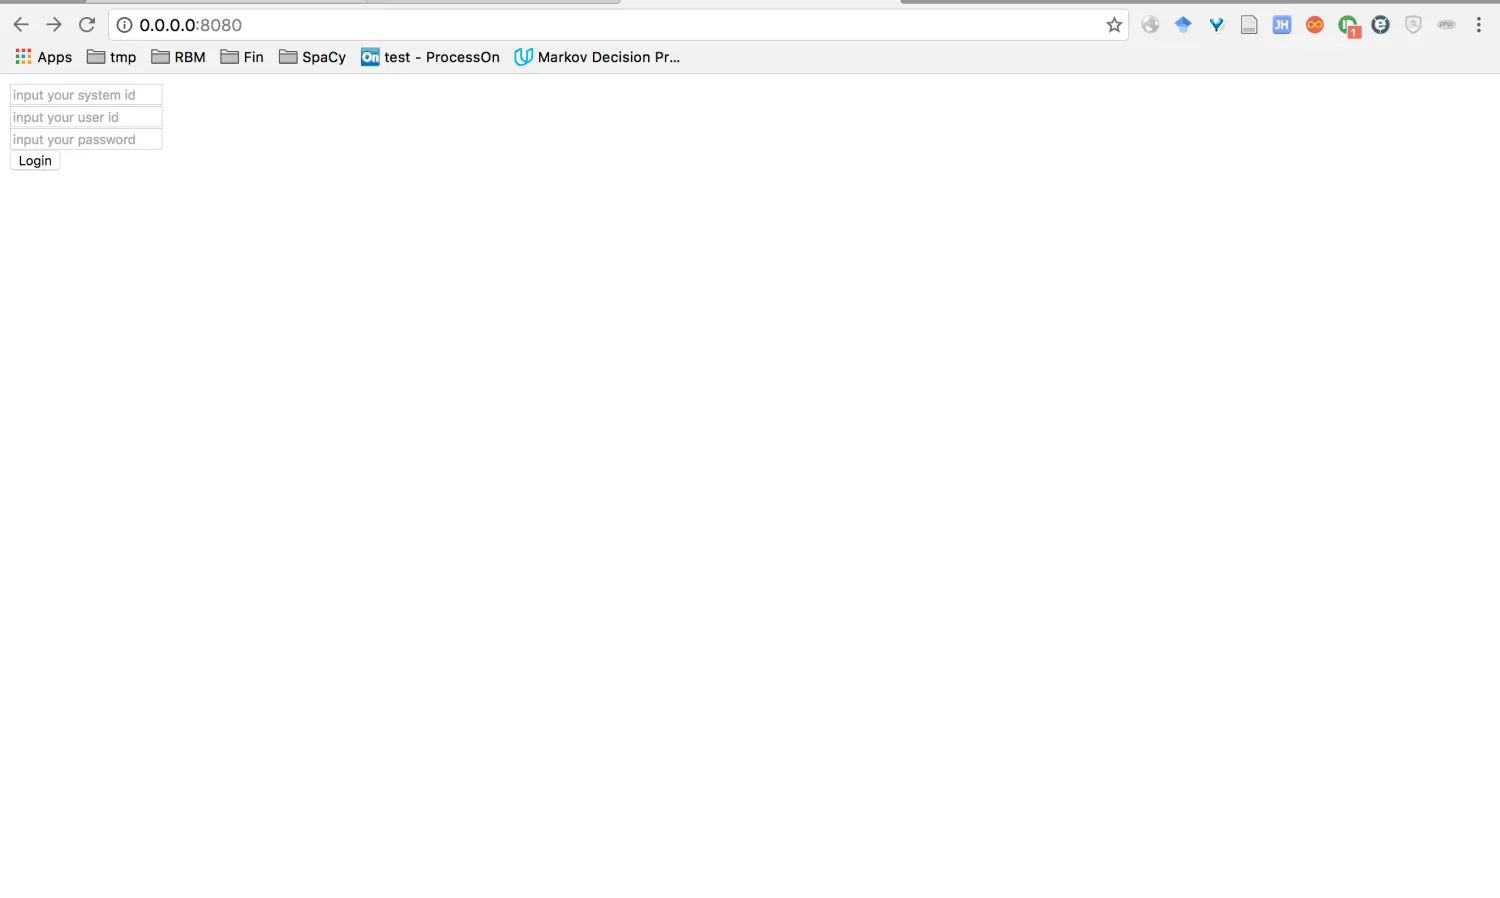
Task: Bookmark this page with the star icon
Action: pos(1114,25)
